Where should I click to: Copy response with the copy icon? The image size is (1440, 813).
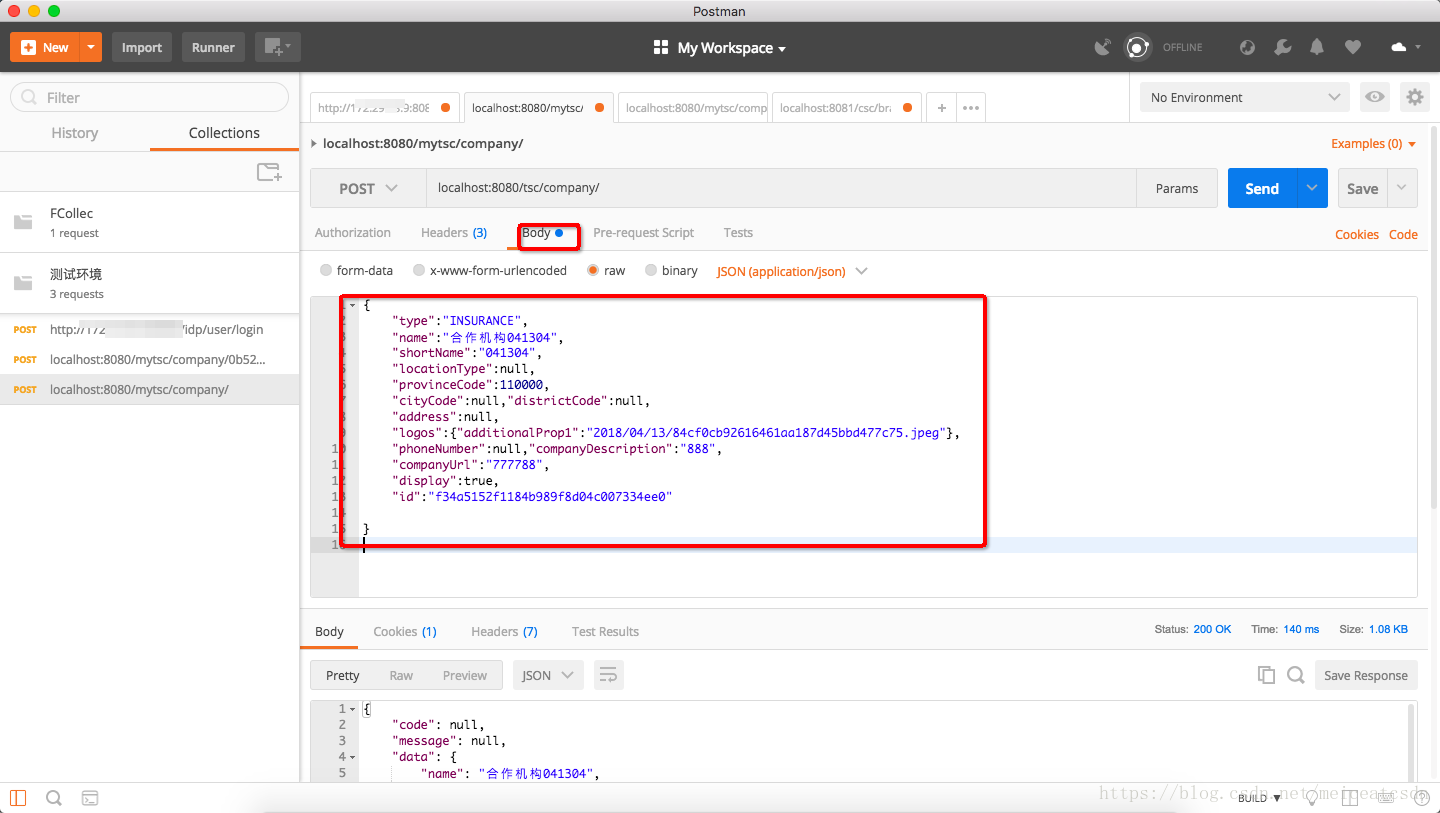[1266, 675]
